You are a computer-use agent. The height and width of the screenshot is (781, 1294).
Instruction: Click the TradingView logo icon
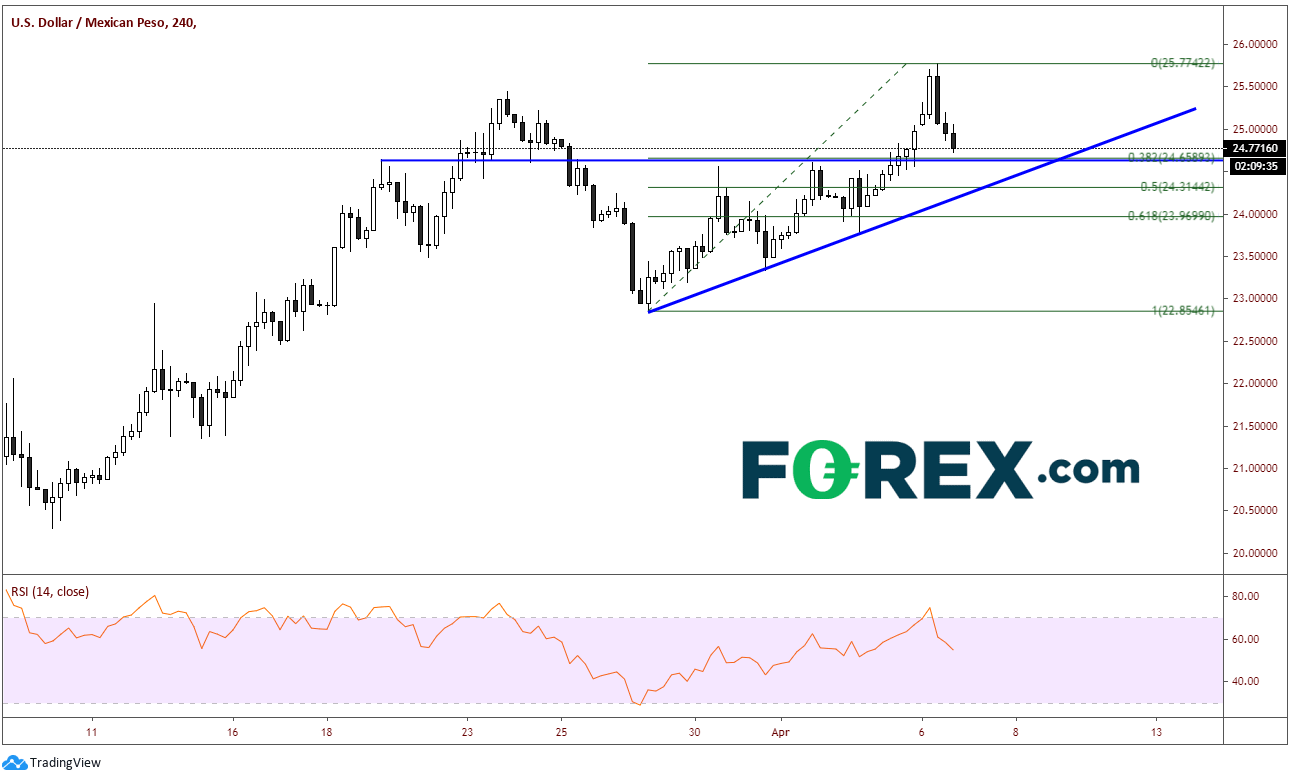click(15, 762)
